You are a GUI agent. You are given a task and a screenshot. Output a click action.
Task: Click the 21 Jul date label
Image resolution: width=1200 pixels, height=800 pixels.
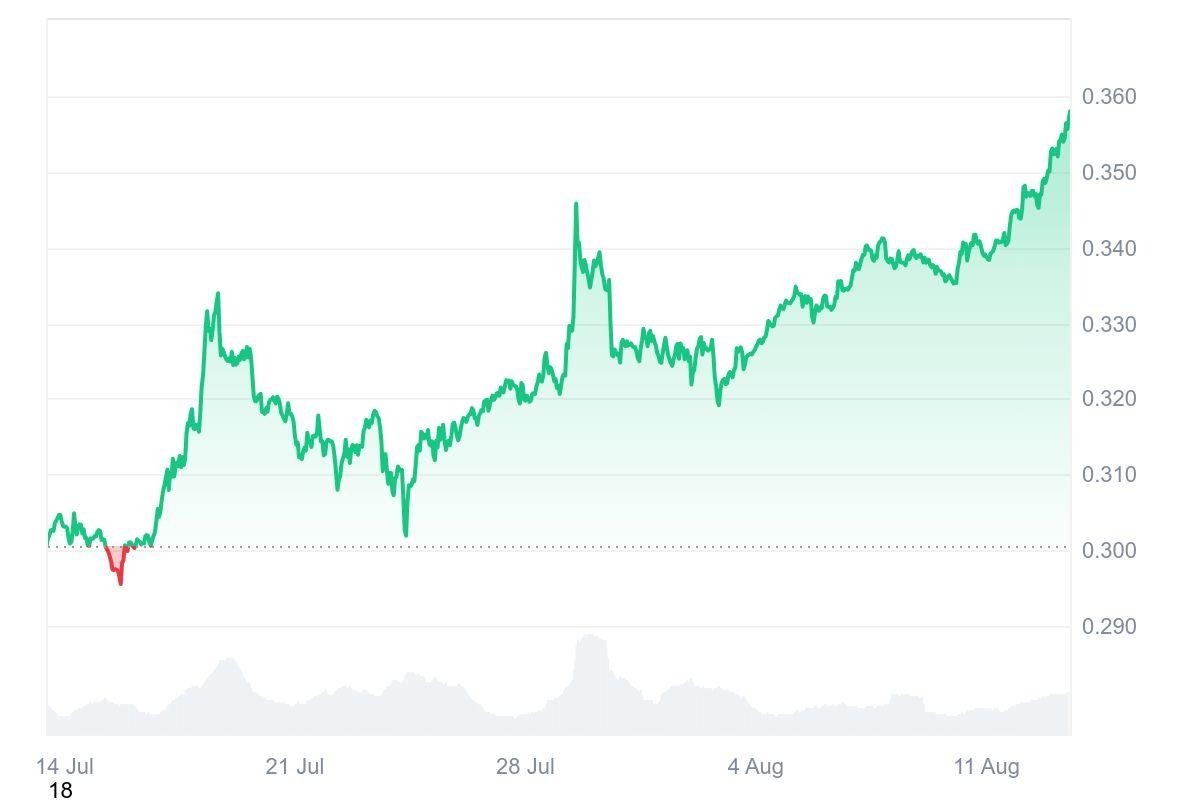coord(294,767)
